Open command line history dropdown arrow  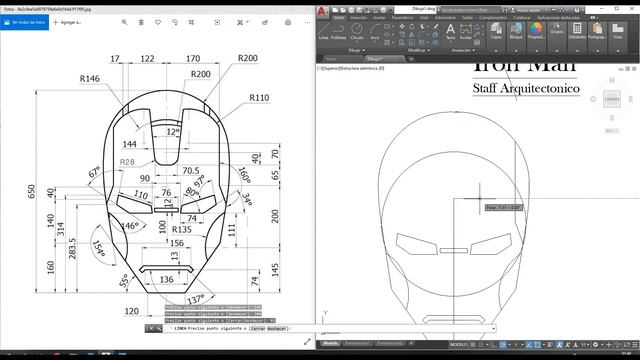pos(493,329)
